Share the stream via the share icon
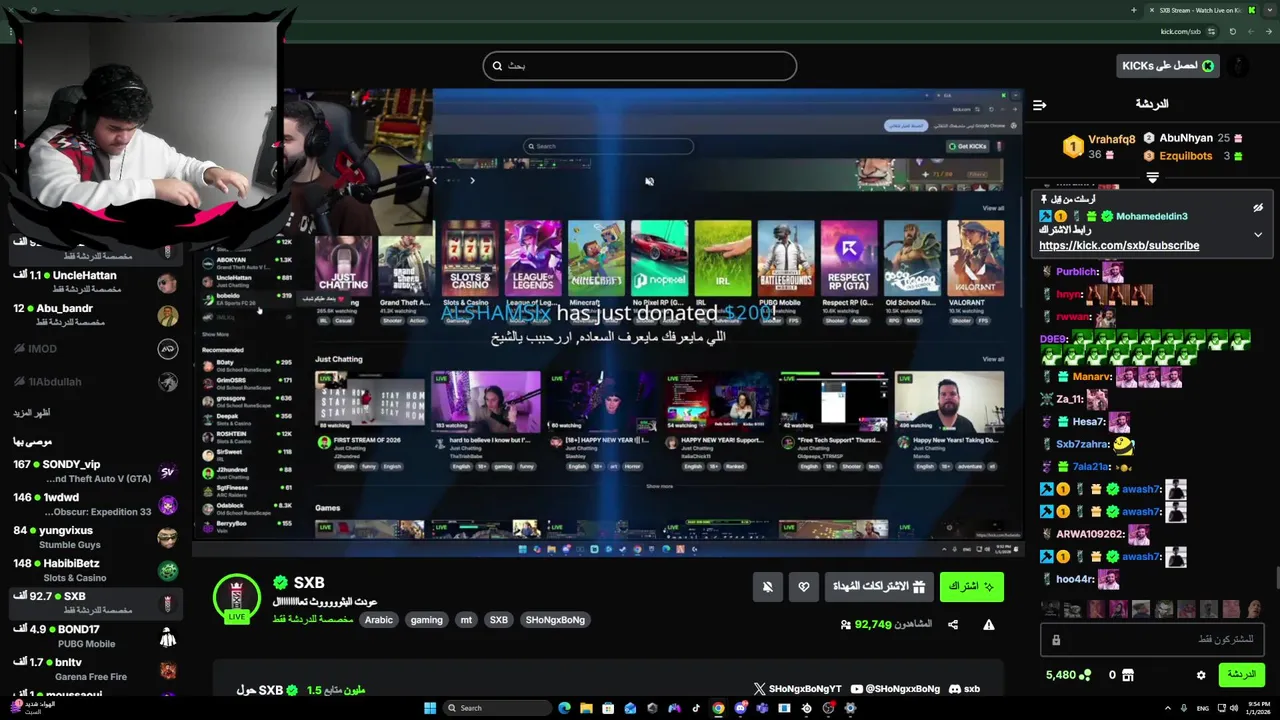1280x720 pixels. point(953,625)
